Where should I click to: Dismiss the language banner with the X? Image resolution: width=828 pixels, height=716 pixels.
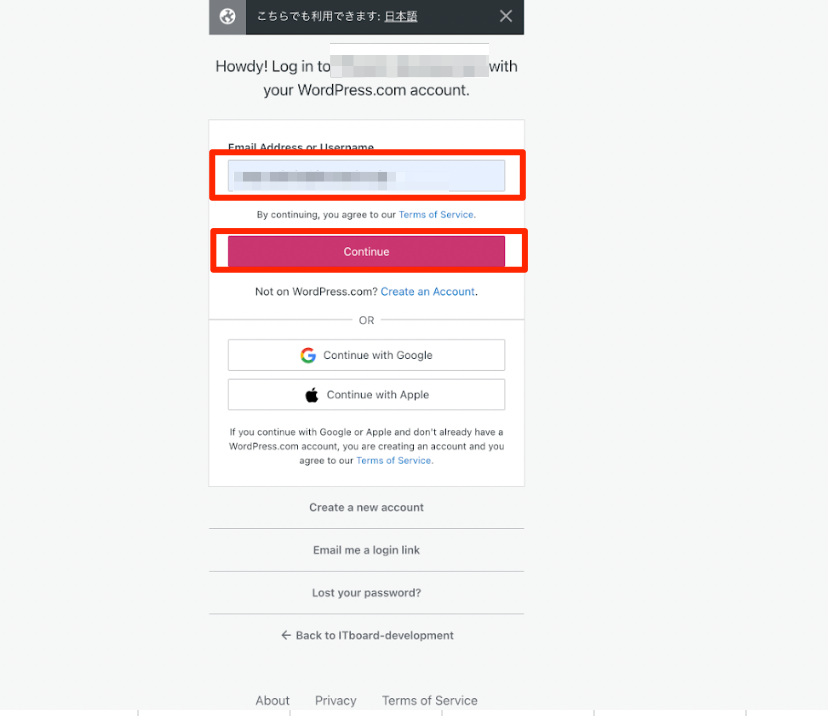point(506,16)
